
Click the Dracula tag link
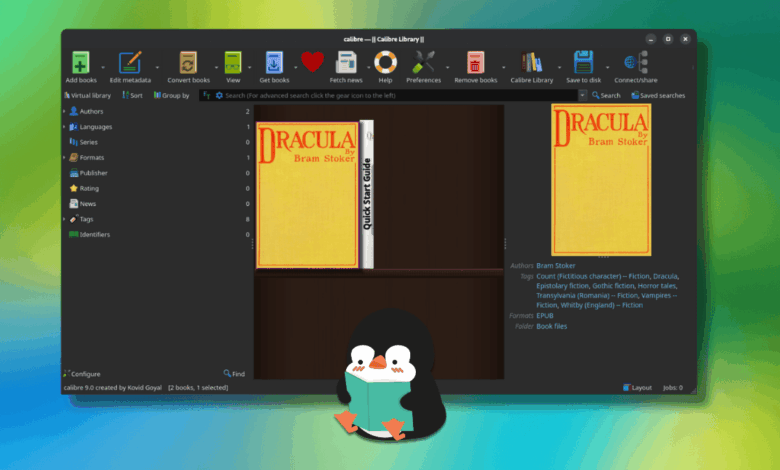[665, 277]
